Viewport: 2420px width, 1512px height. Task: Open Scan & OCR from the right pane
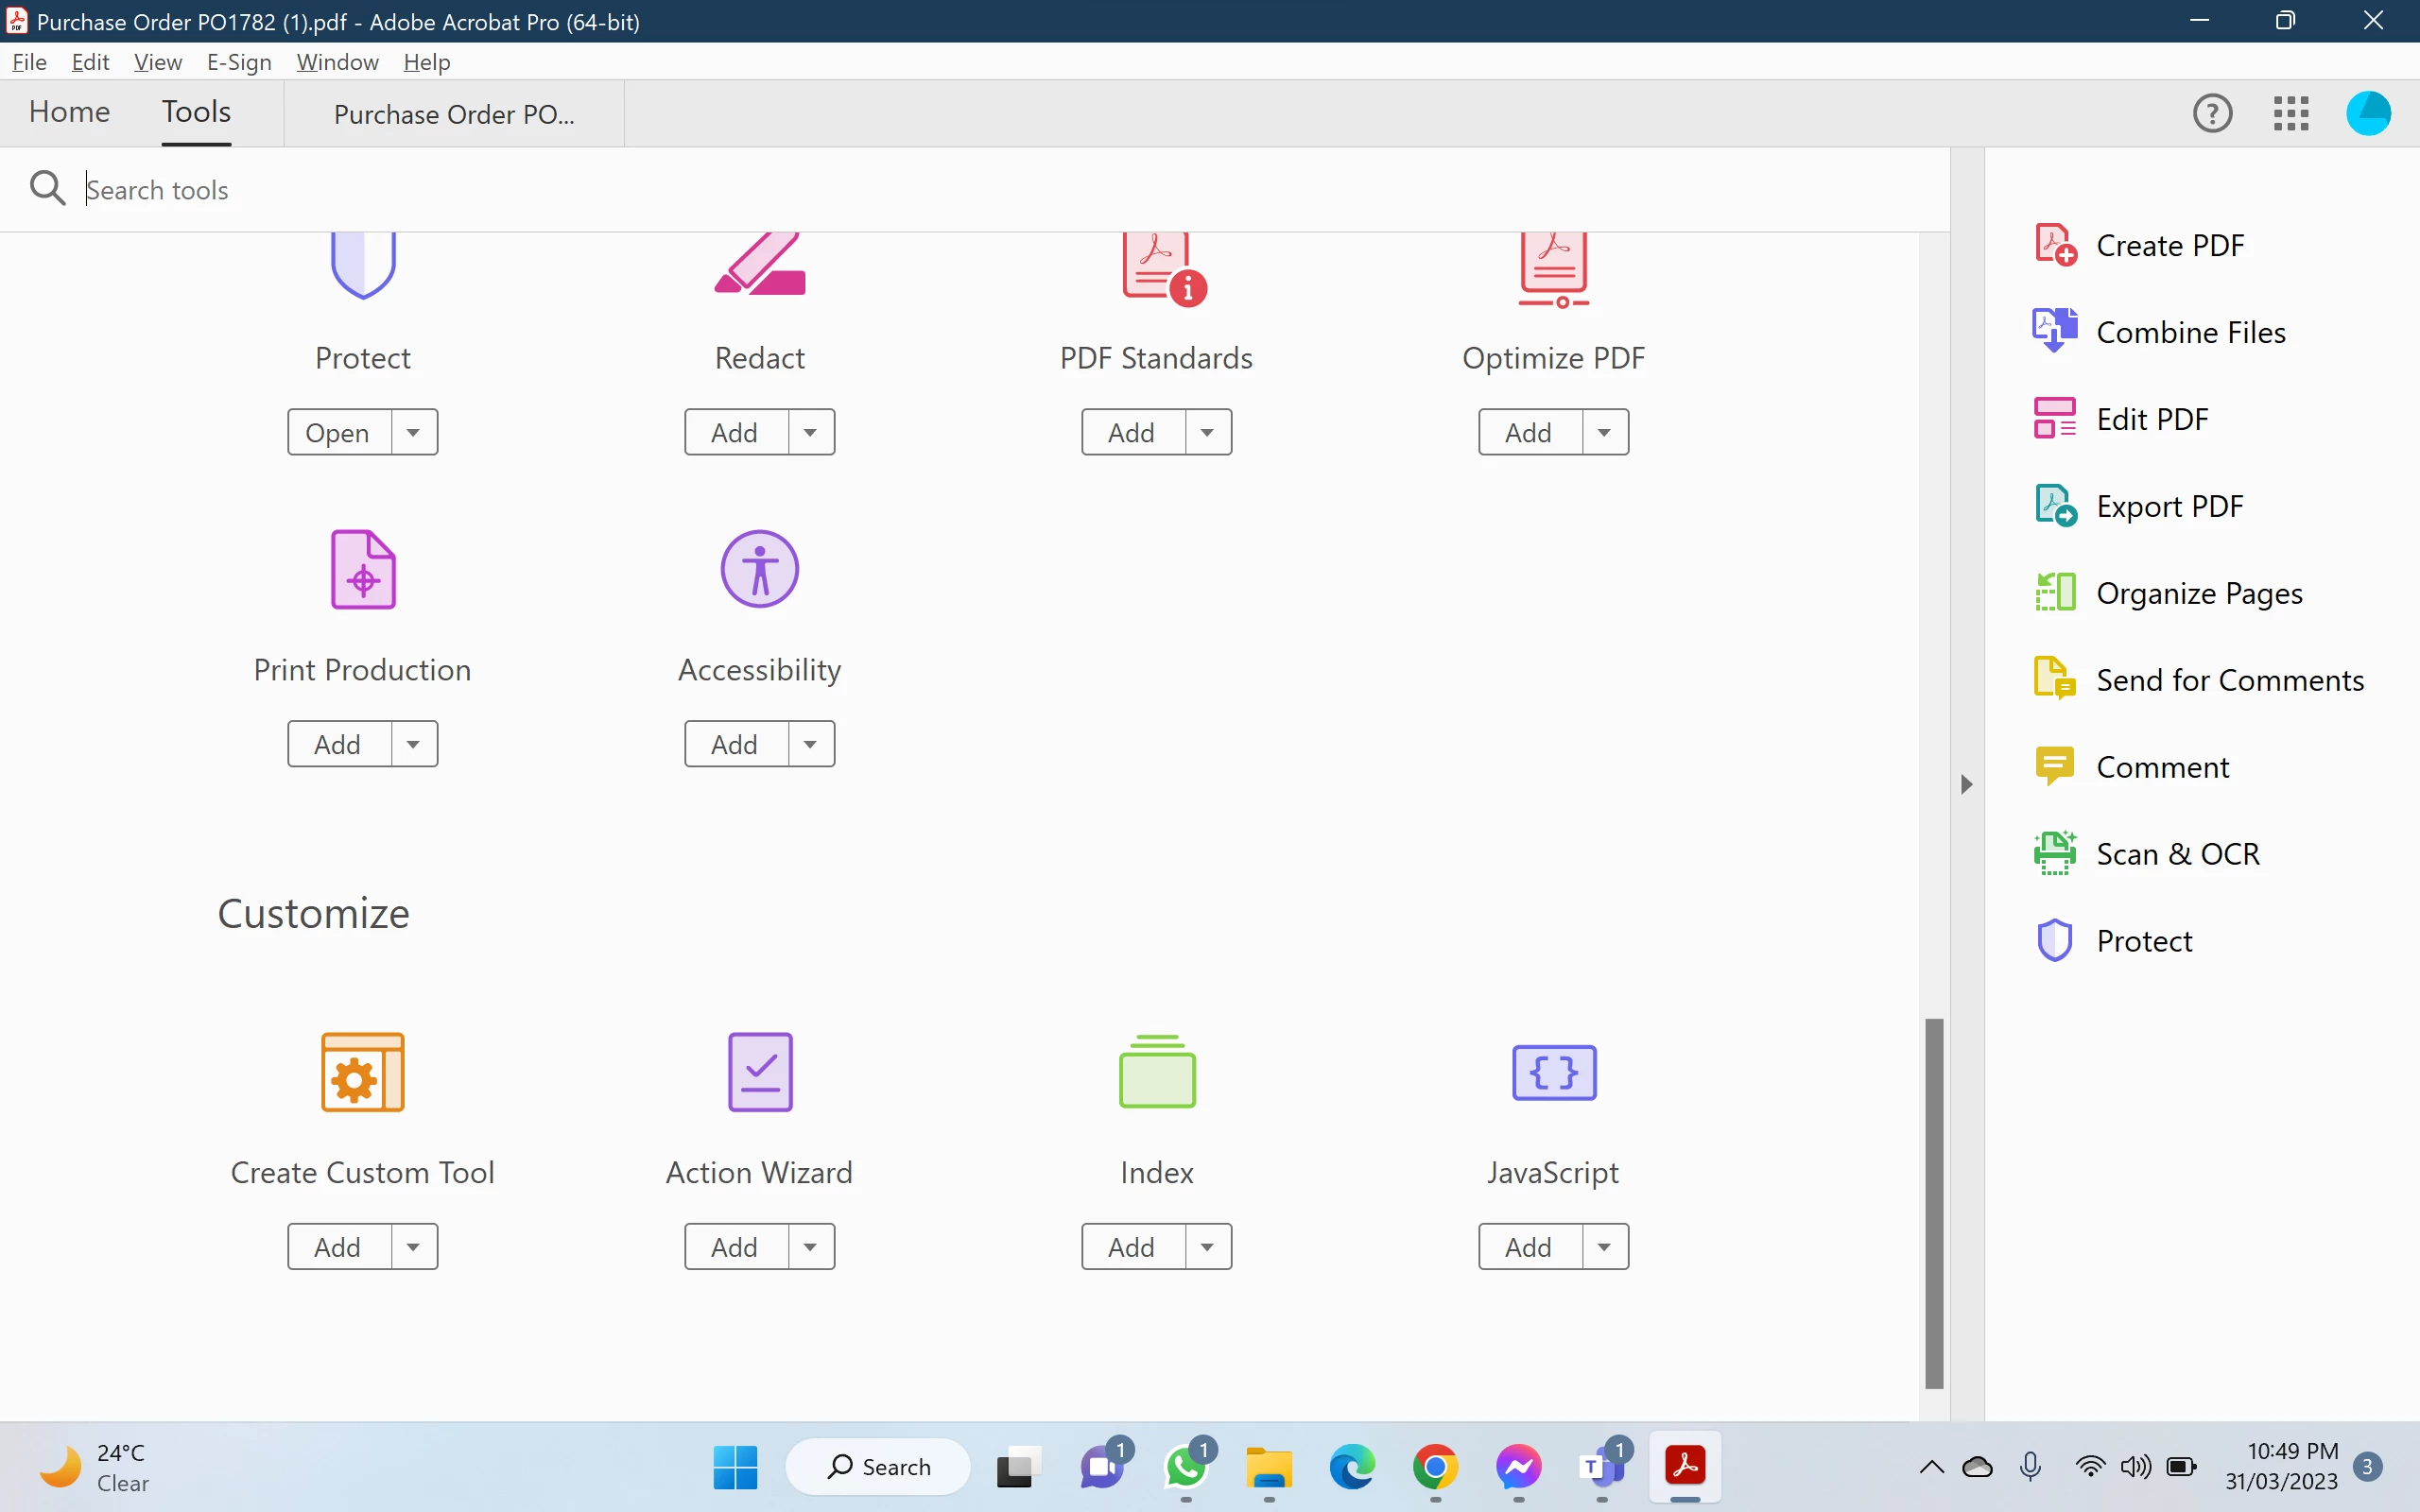[x=2176, y=853]
